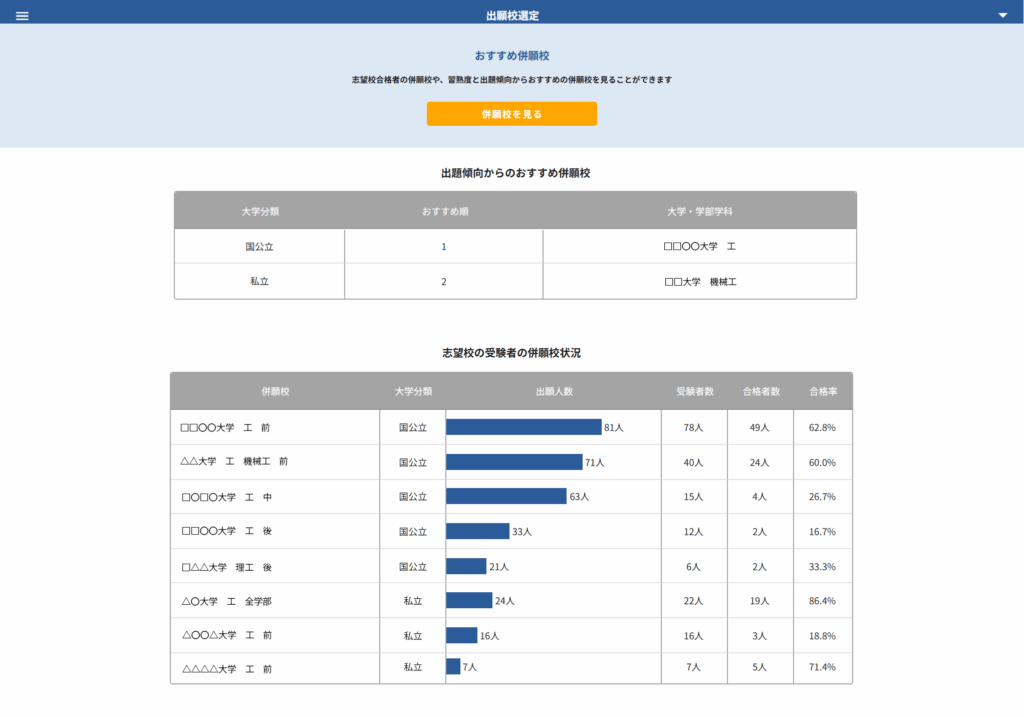The width and height of the screenshot is (1024, 717).
Task: Select the △○○△大学 工 前 row
Action: pos(511,635)
